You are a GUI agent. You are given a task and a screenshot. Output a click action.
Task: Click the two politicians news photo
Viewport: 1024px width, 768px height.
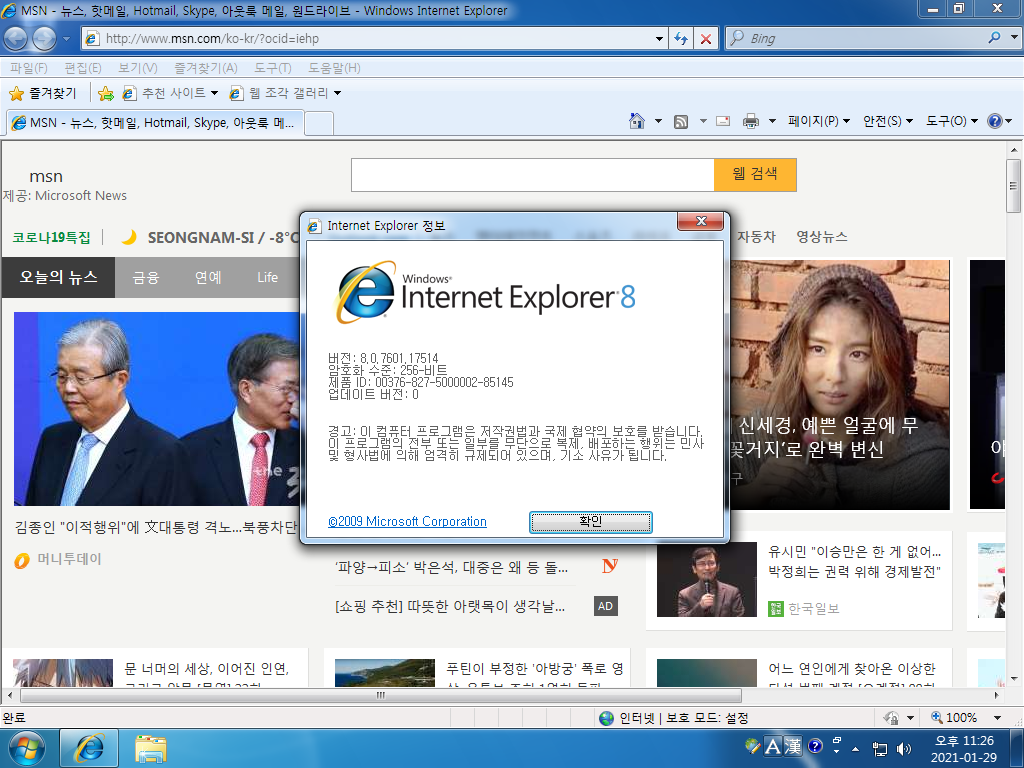pyautogui.click(x=157, y=409)
